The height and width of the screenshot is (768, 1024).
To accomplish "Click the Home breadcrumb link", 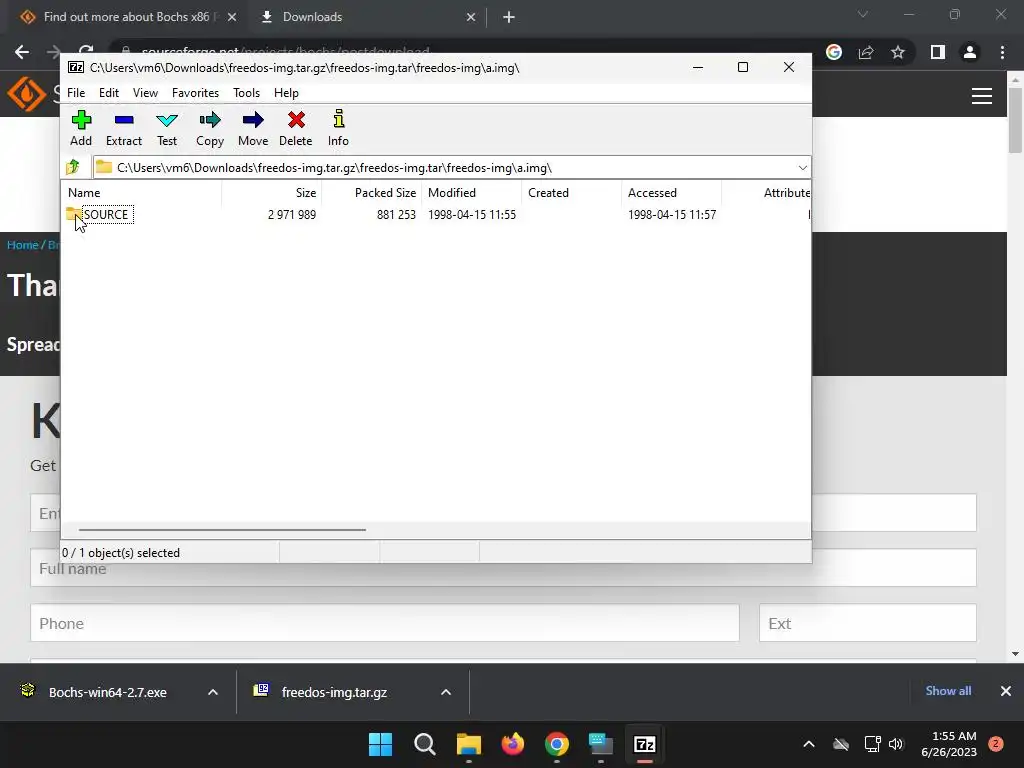I will tap(23, 245).
